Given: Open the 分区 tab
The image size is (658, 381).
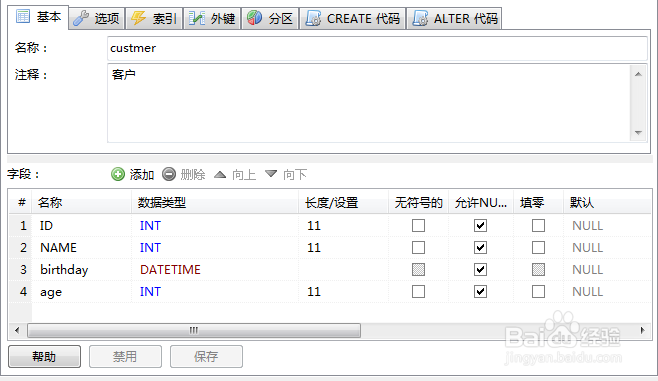Looking at the screenshot, I should [270, 19].
